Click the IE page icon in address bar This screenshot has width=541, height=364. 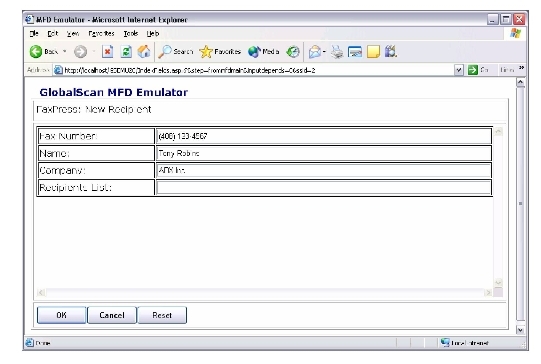coord(58,70)
